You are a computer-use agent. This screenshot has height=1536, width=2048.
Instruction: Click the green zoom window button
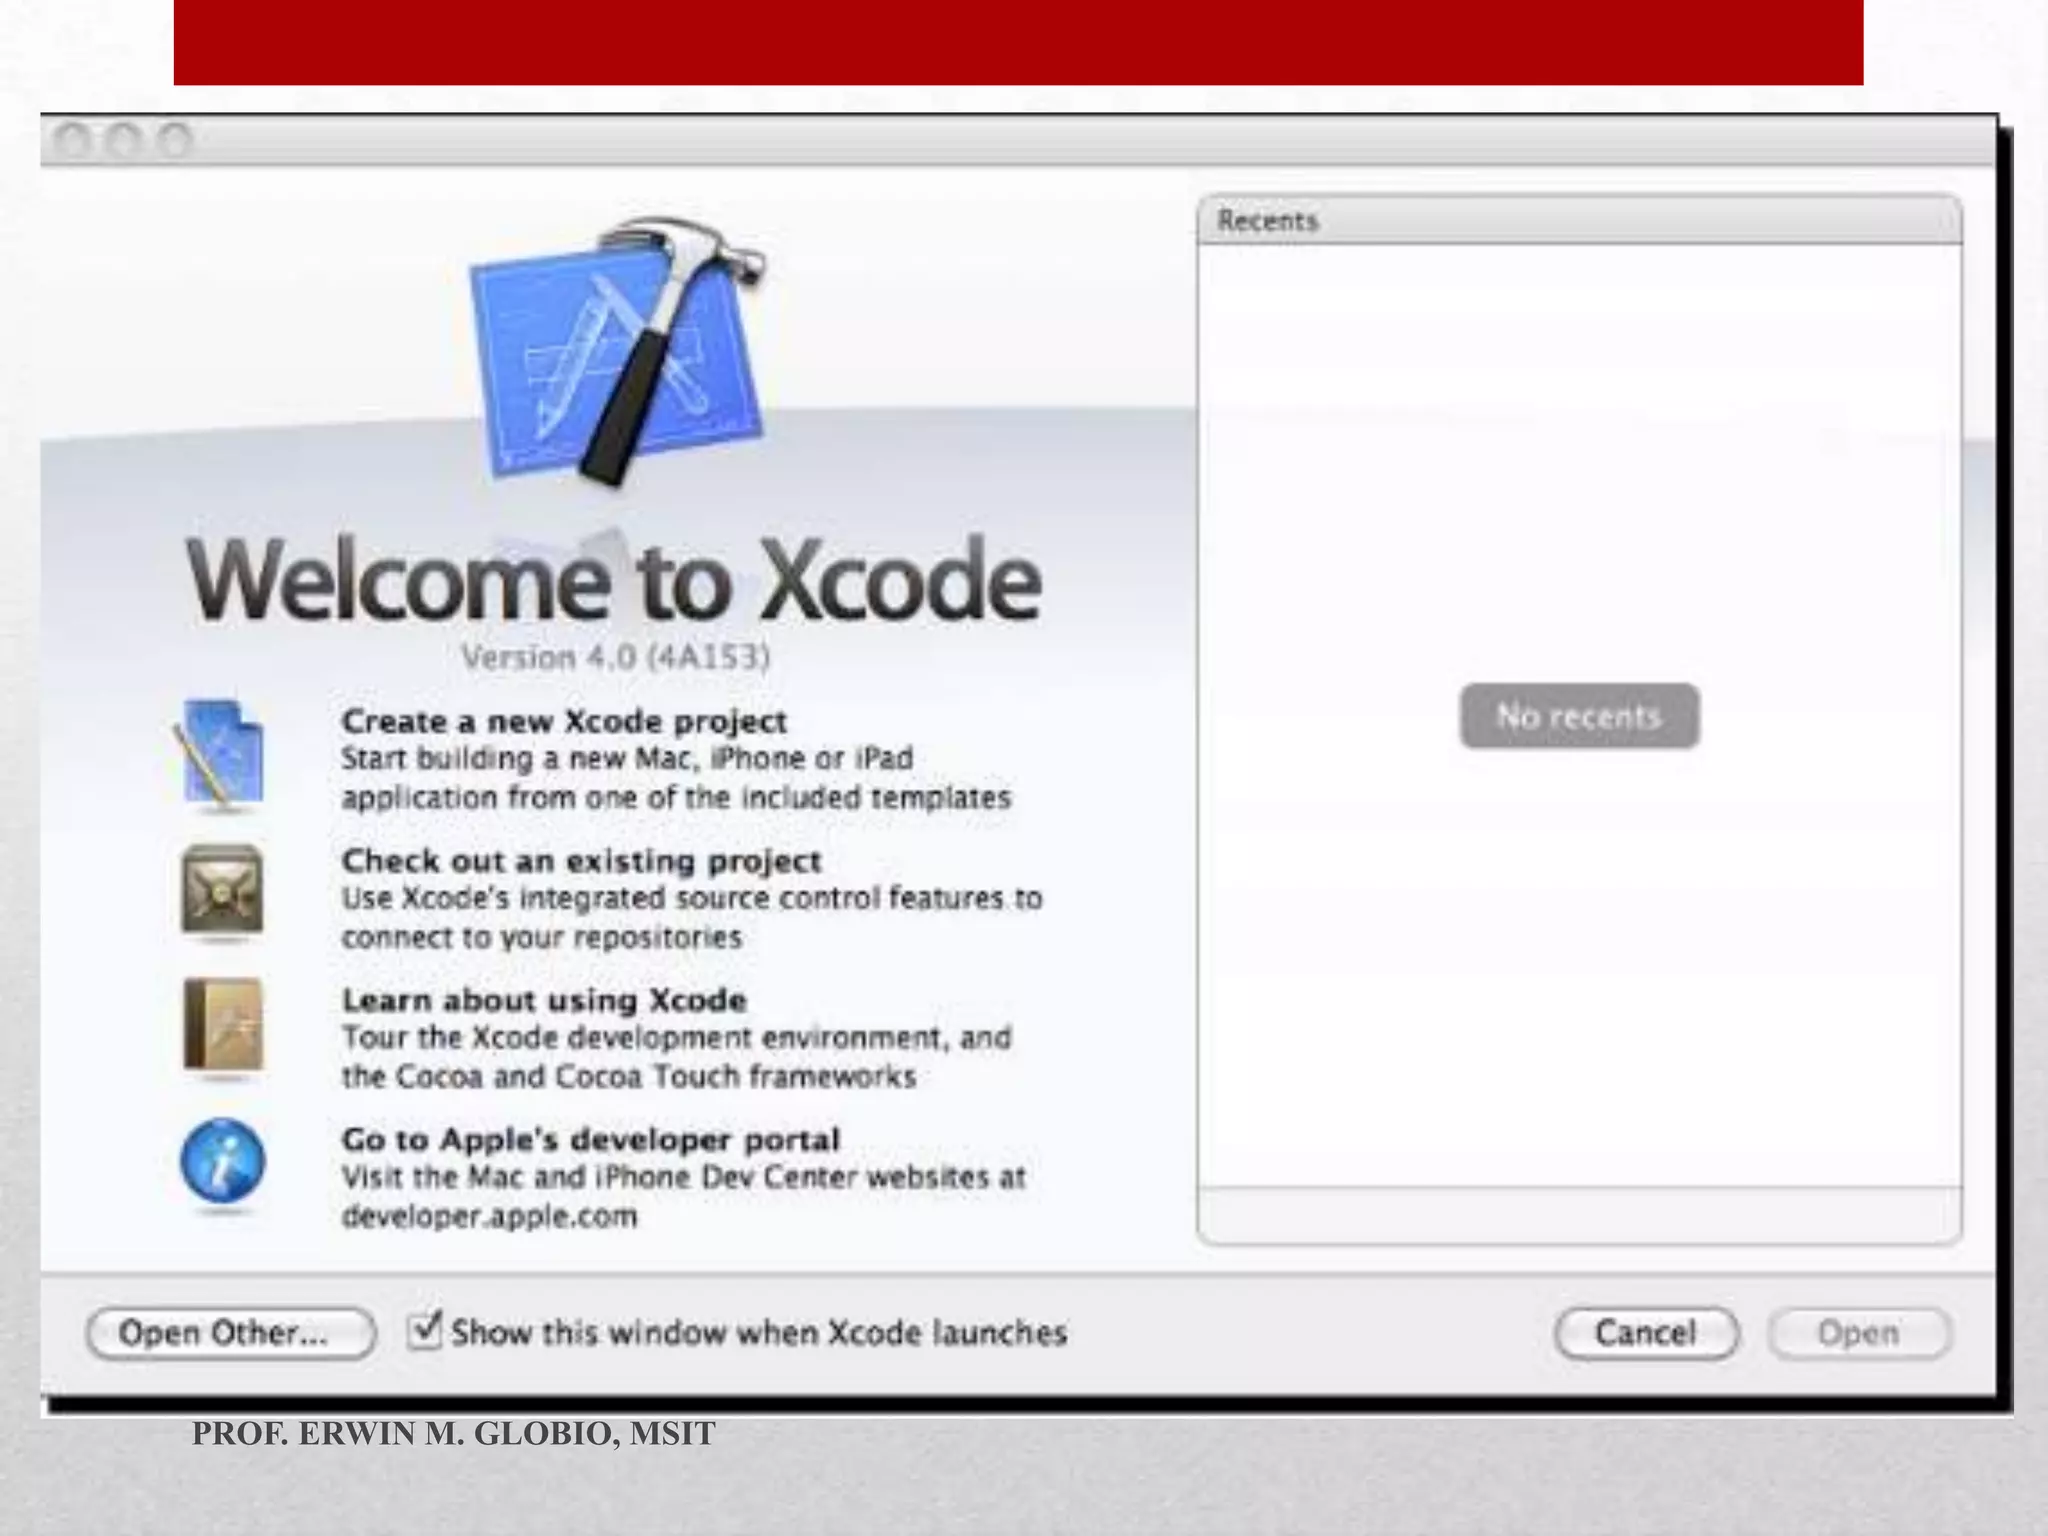pos(175,141)
